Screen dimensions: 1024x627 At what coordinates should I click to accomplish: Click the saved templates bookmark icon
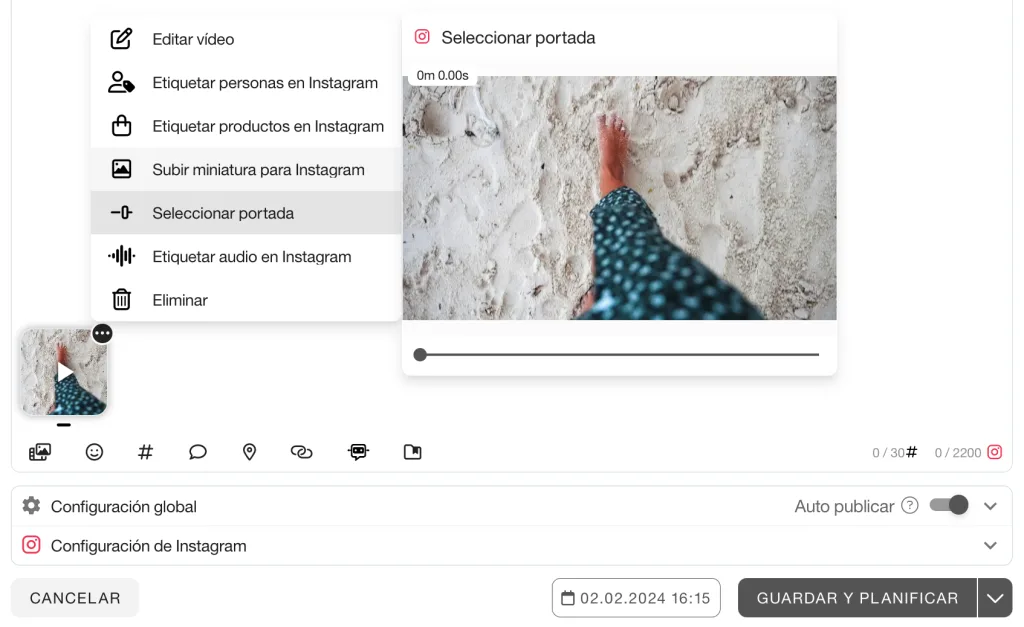click(x=413, y=452)
